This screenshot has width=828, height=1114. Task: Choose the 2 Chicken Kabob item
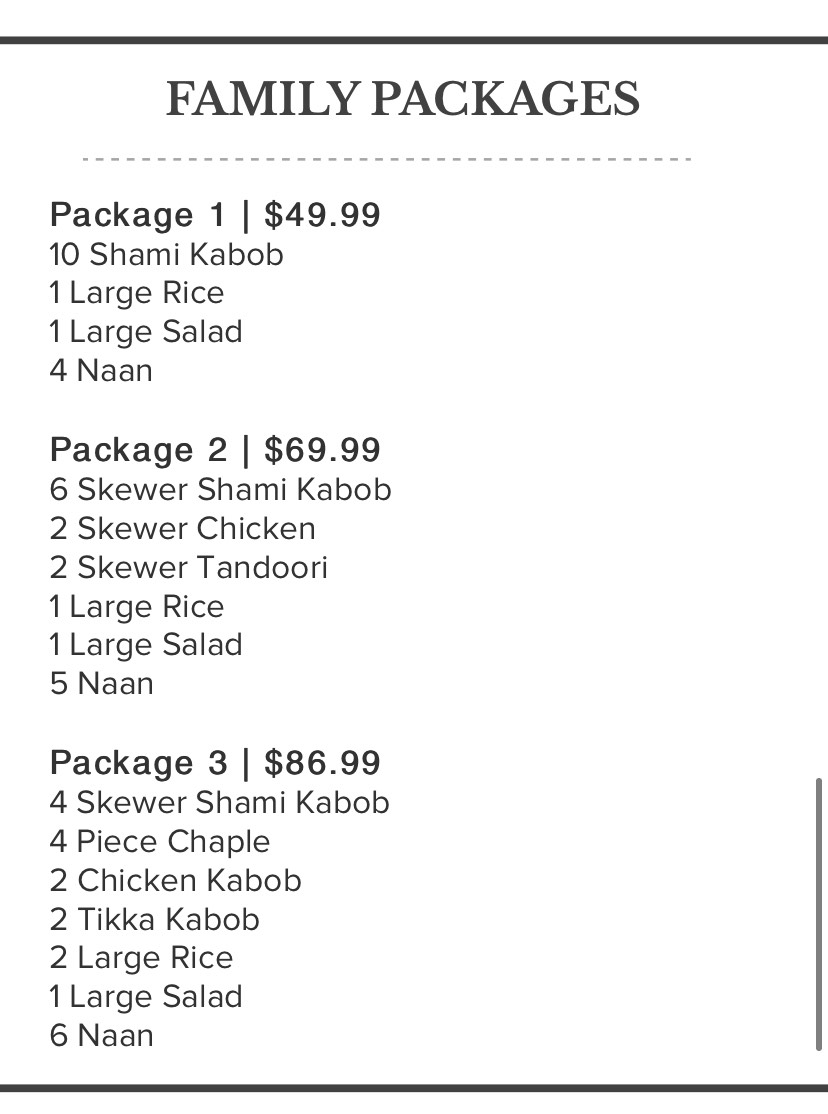(x=175, y=881)
